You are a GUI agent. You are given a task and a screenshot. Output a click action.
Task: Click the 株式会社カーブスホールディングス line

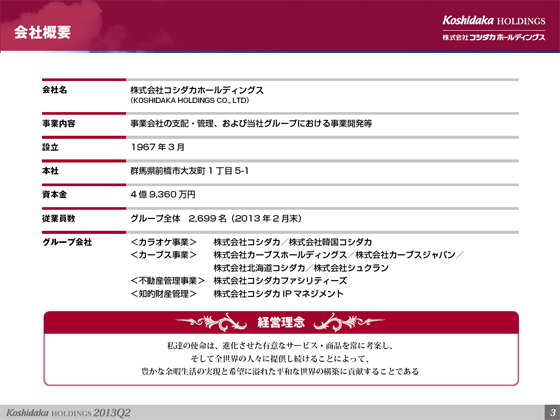[339, 255]
